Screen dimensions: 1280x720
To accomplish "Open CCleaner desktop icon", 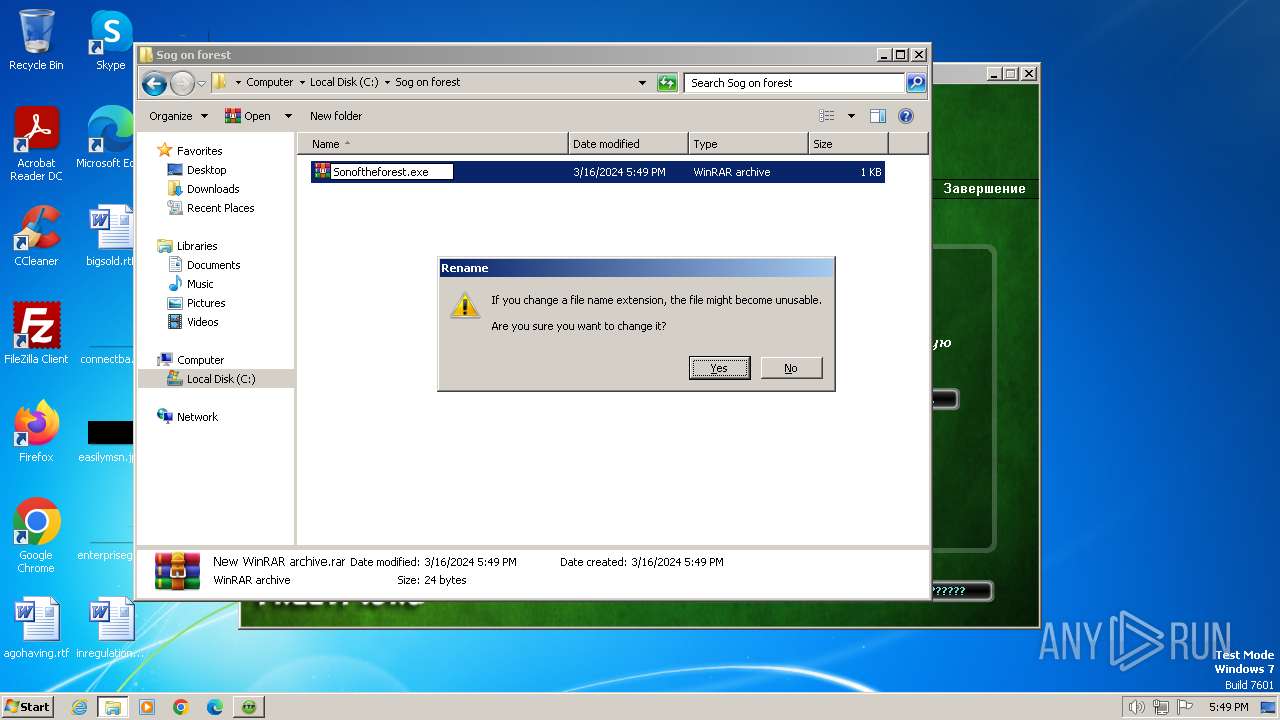I will coord(36,236).
